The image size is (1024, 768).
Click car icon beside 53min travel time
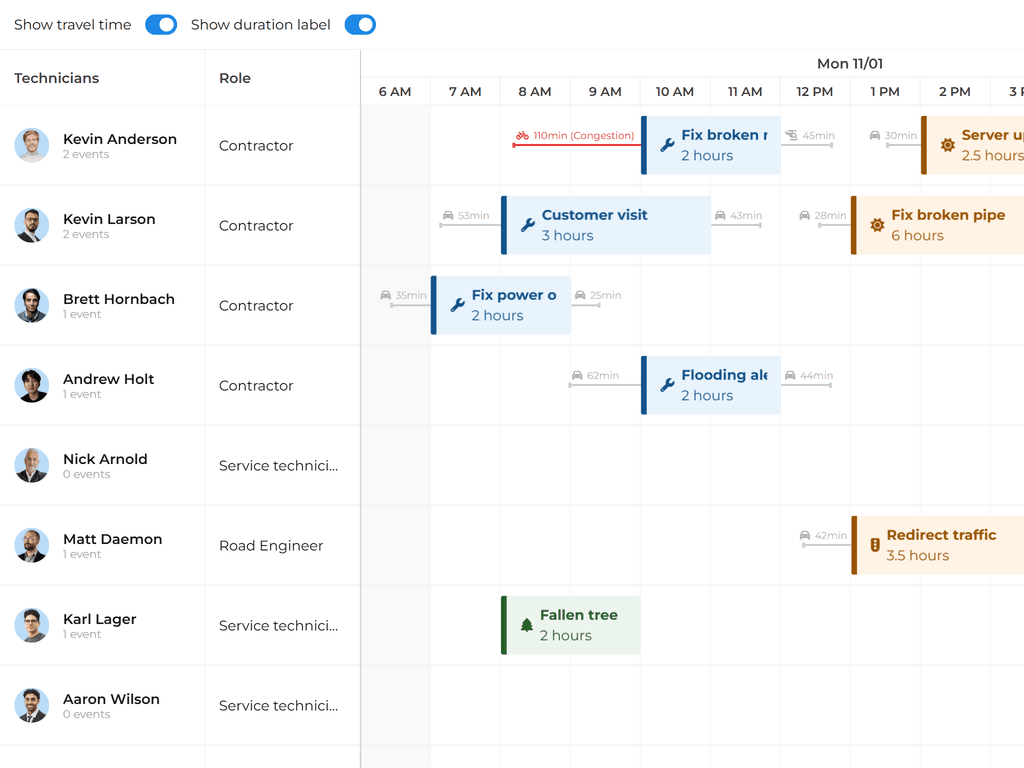(x=448, y=216)
